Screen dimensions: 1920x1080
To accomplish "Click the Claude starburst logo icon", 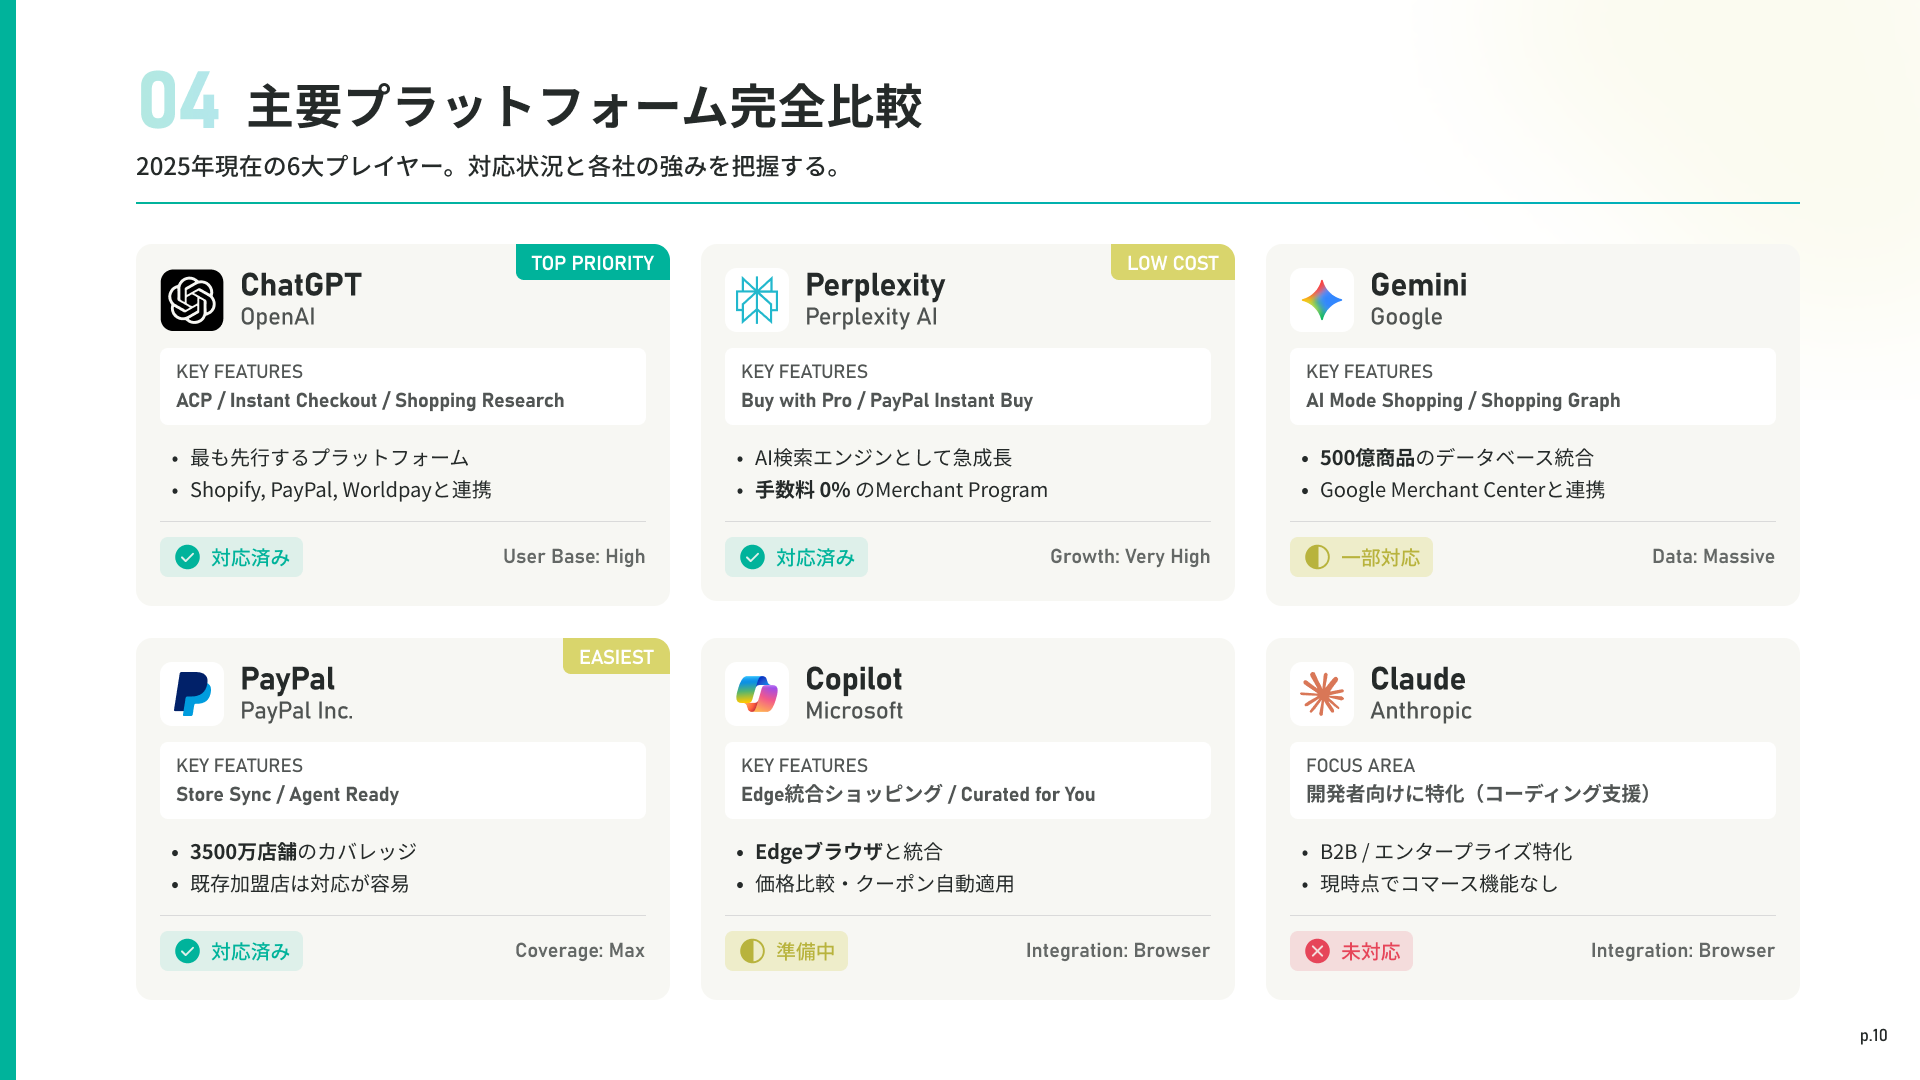I will click(x=1322, y=694).
